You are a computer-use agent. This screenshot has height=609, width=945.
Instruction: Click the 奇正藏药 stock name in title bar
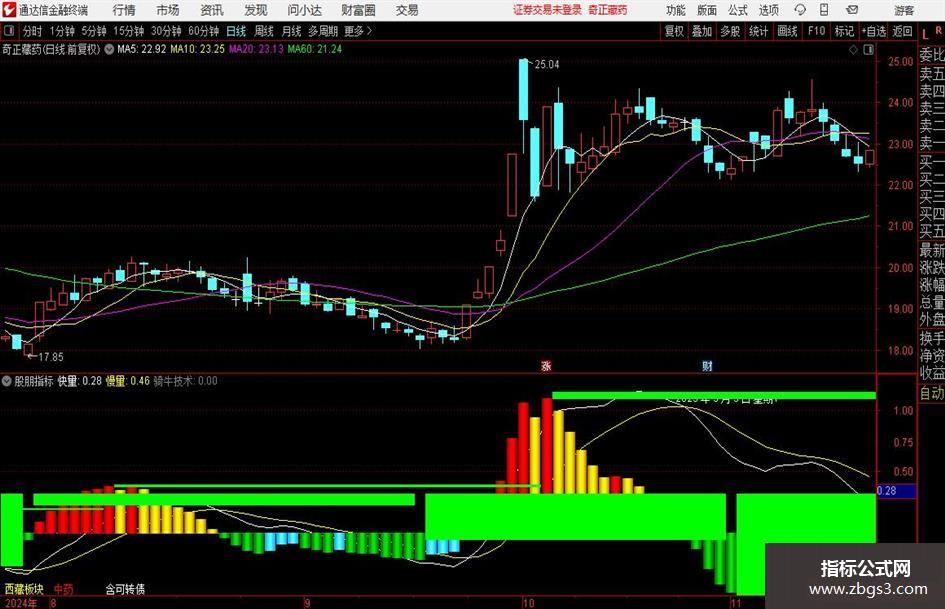coord(608,10)
